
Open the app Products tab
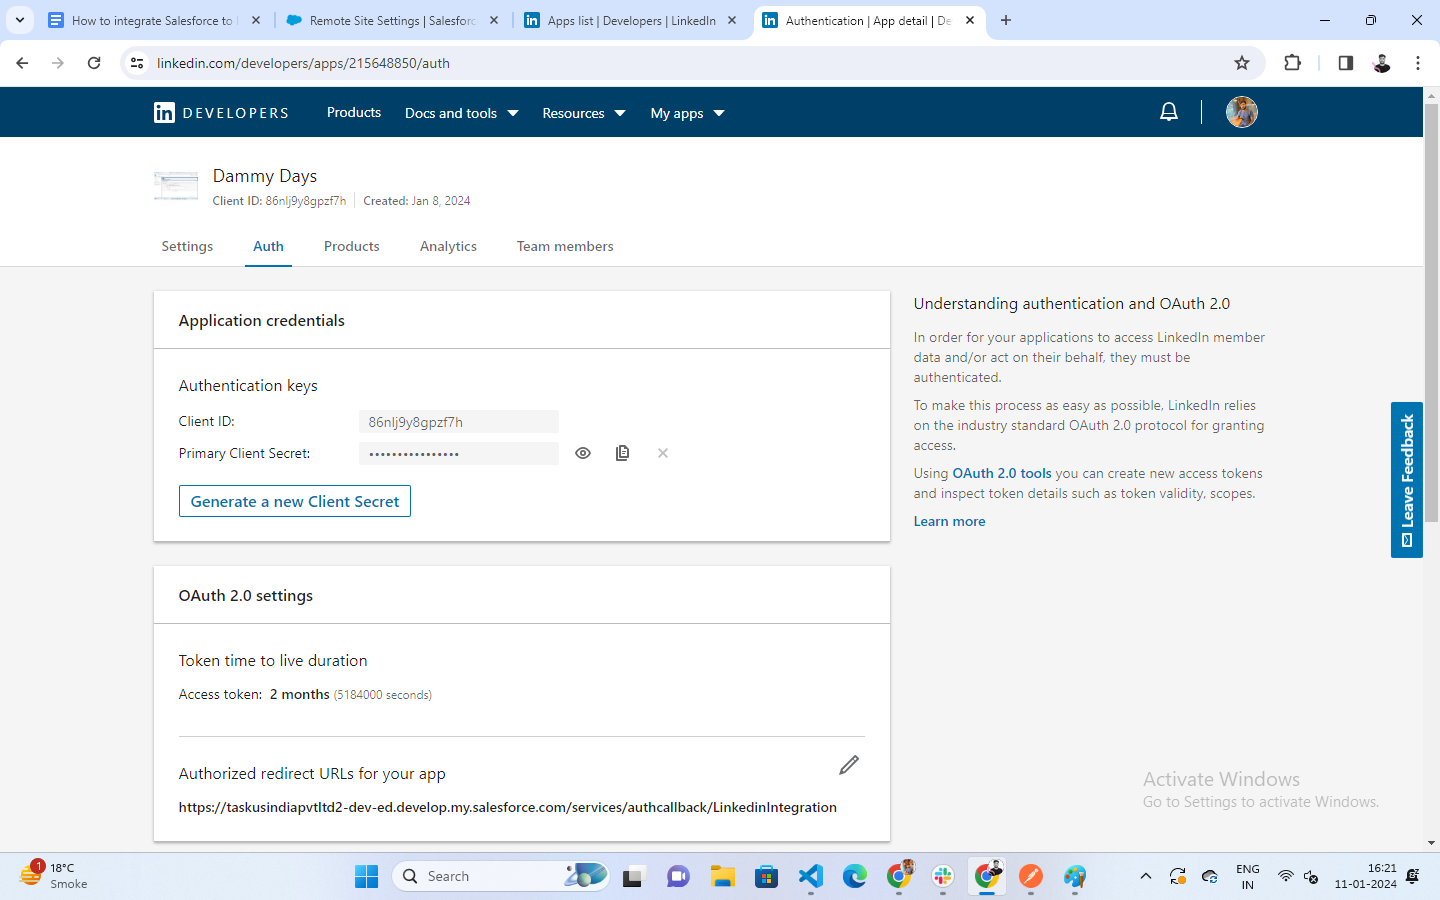352,246
